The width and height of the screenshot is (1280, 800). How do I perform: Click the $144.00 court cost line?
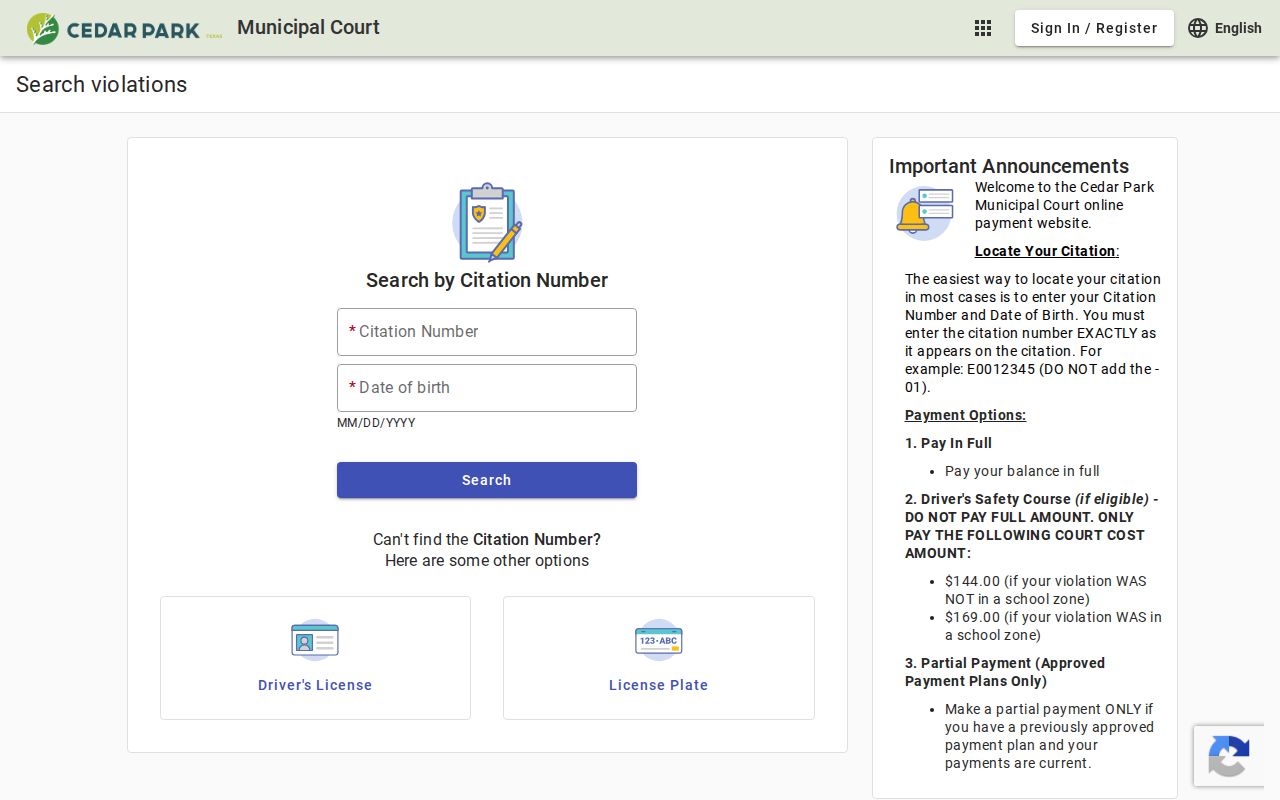(1046, 590)
